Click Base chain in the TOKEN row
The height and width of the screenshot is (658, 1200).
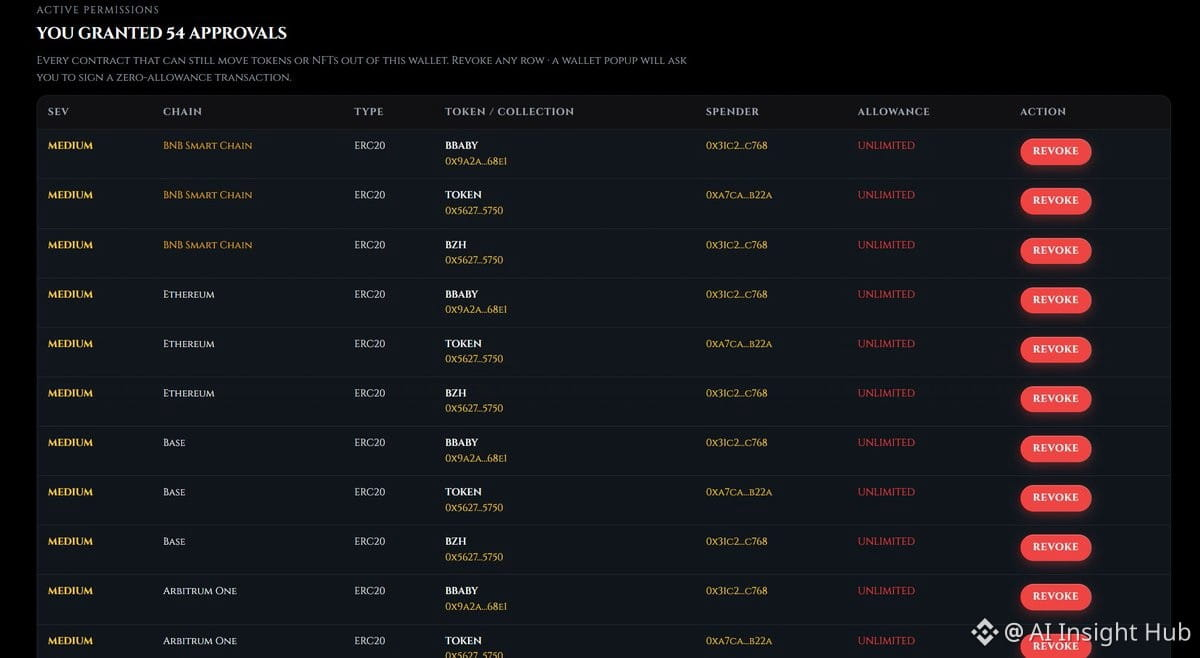[174, 492]
